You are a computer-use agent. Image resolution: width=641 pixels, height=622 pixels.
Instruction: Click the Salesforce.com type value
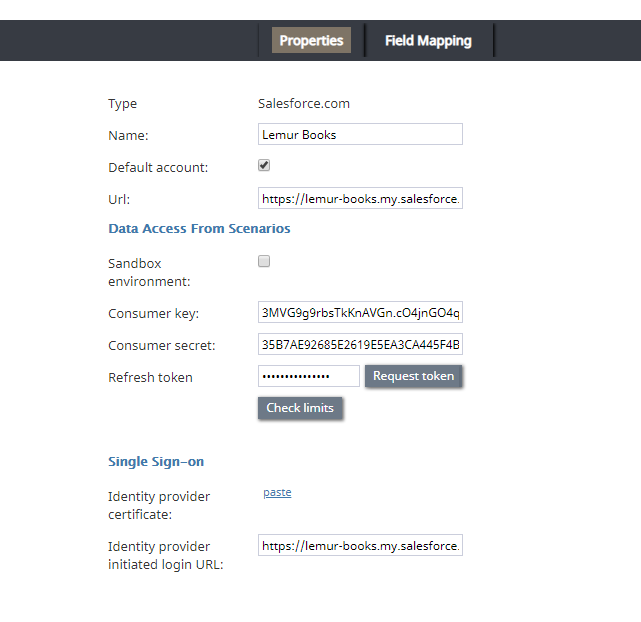pos(304,103)
